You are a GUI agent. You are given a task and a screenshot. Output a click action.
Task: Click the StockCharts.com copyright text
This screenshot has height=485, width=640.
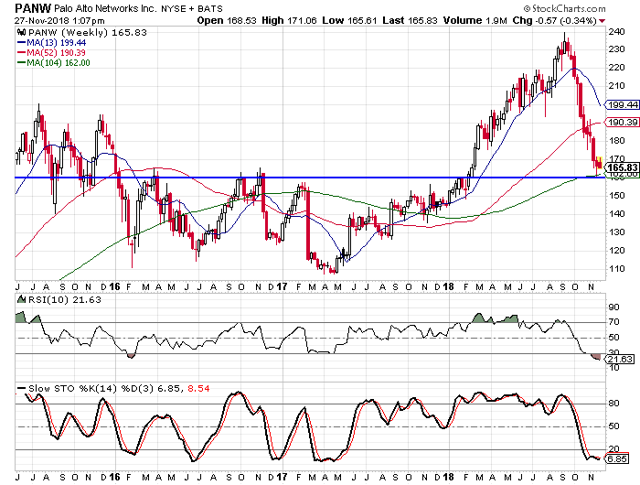pyautogui.click(x=564, y=8)
